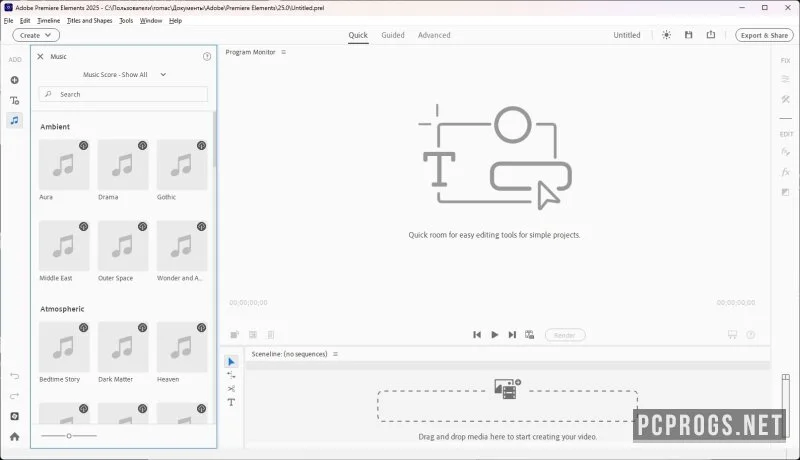
Task: Open the Edit menu
Action: point(25,21)
